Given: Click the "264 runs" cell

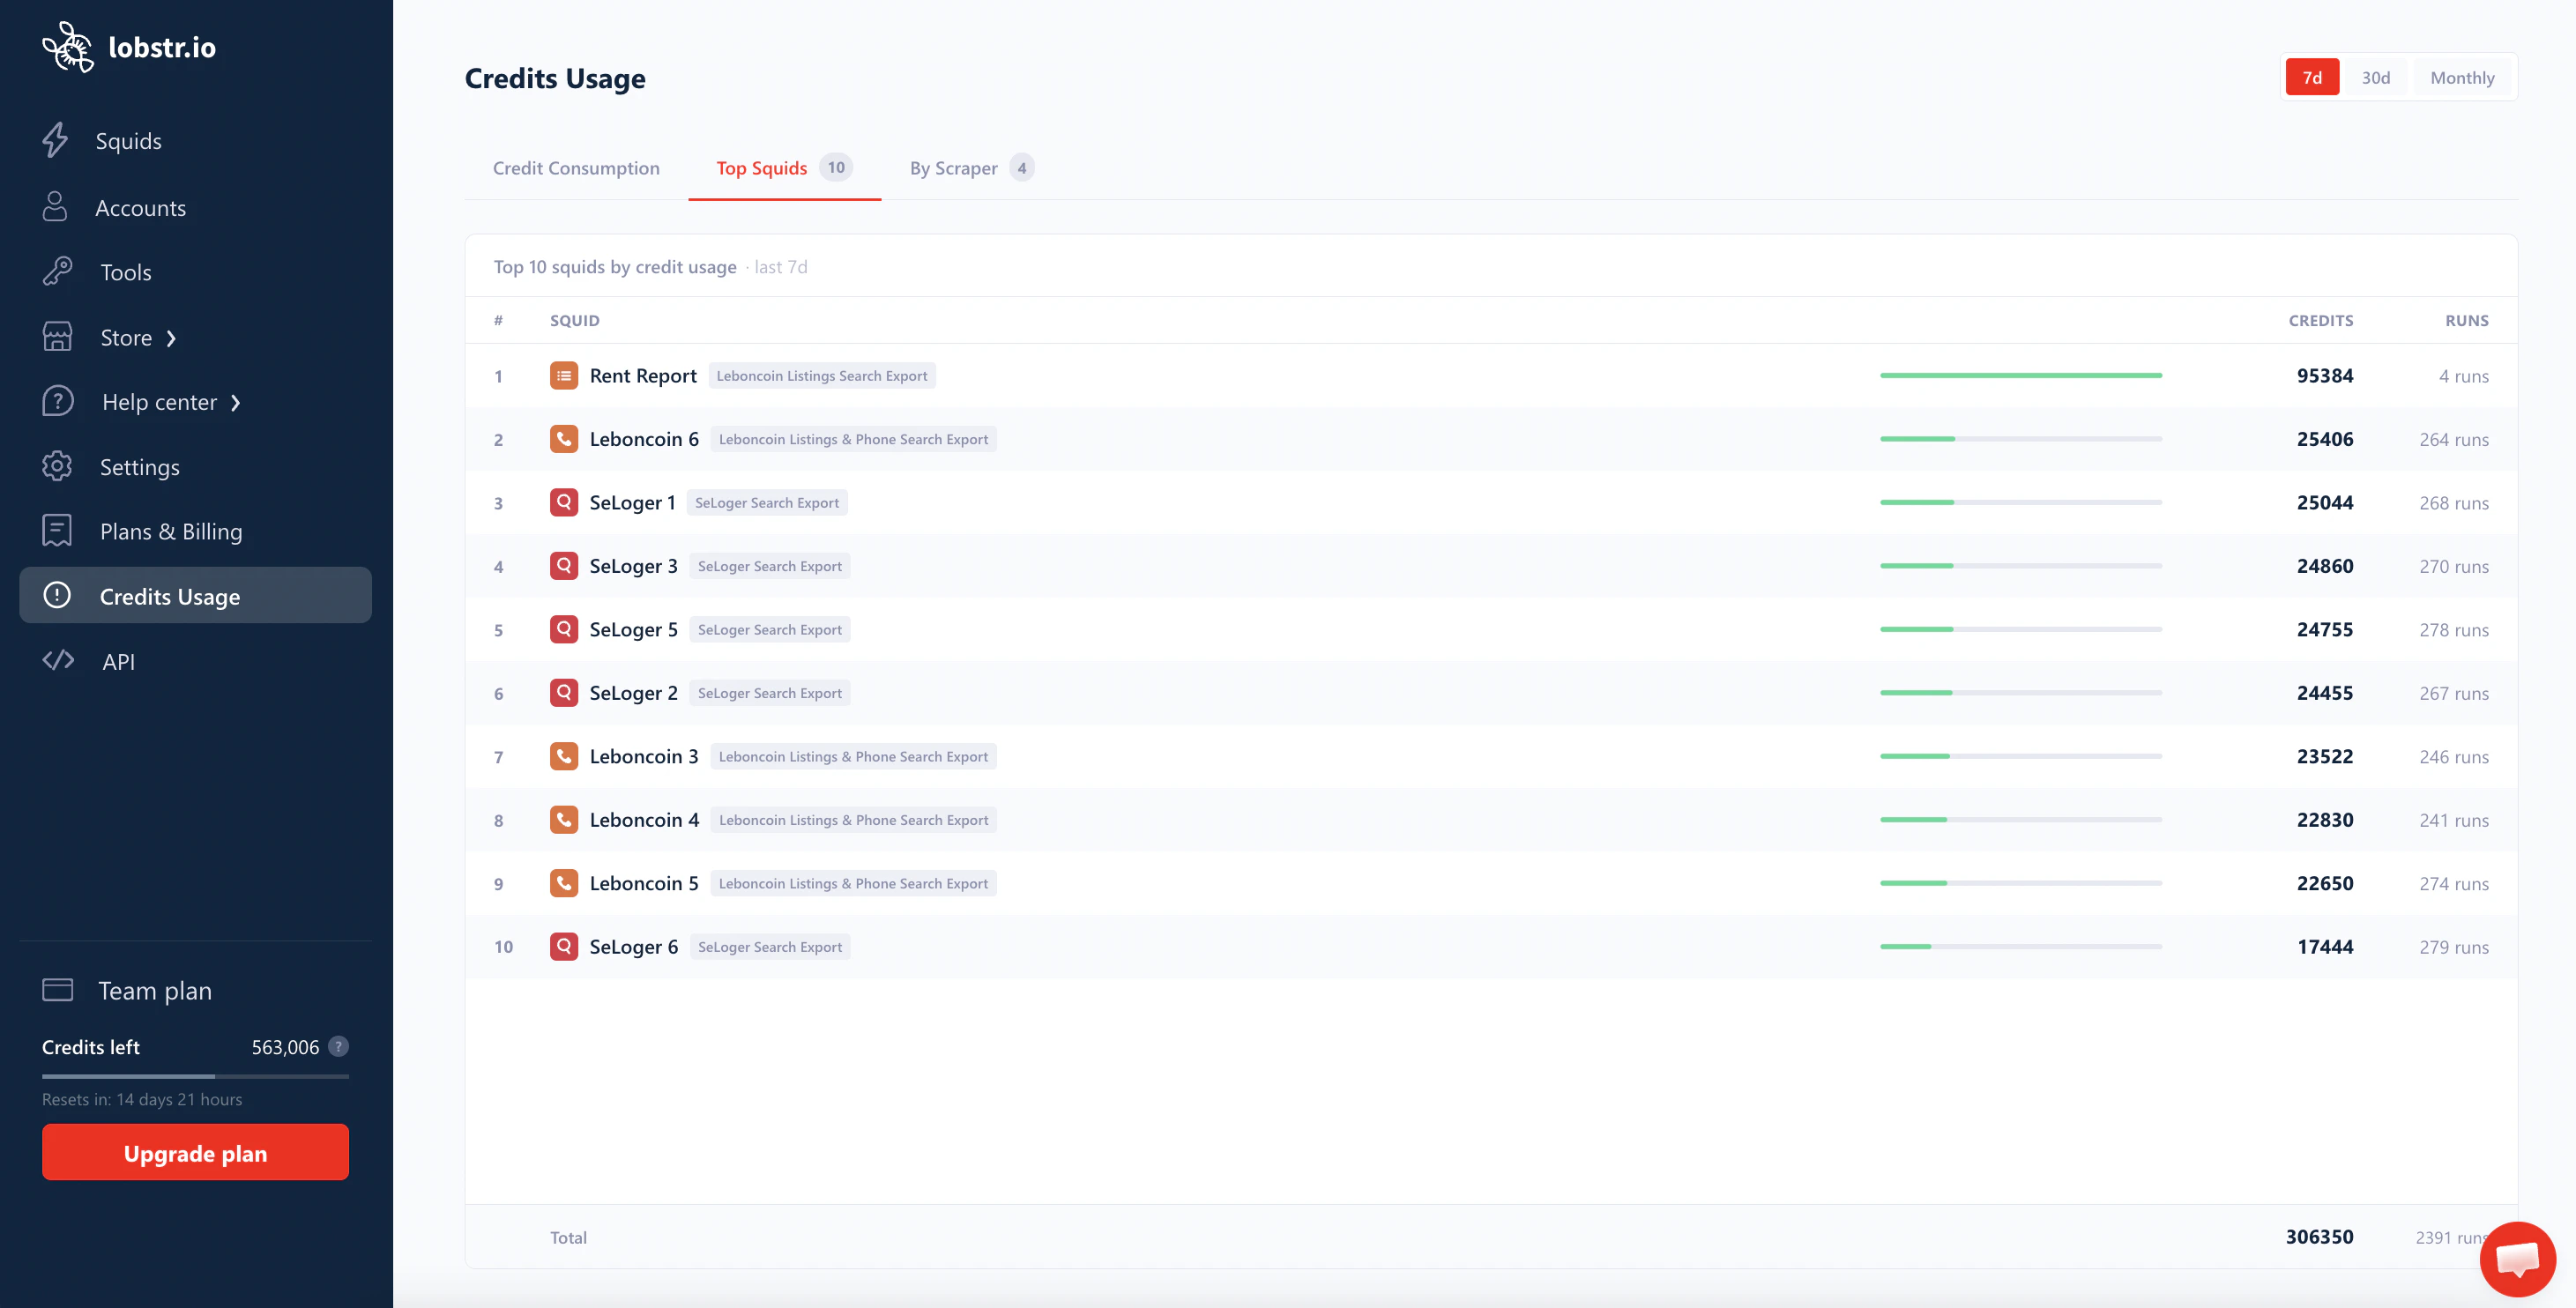Looking at the screenshot, I should click(x=2453, y=439).
